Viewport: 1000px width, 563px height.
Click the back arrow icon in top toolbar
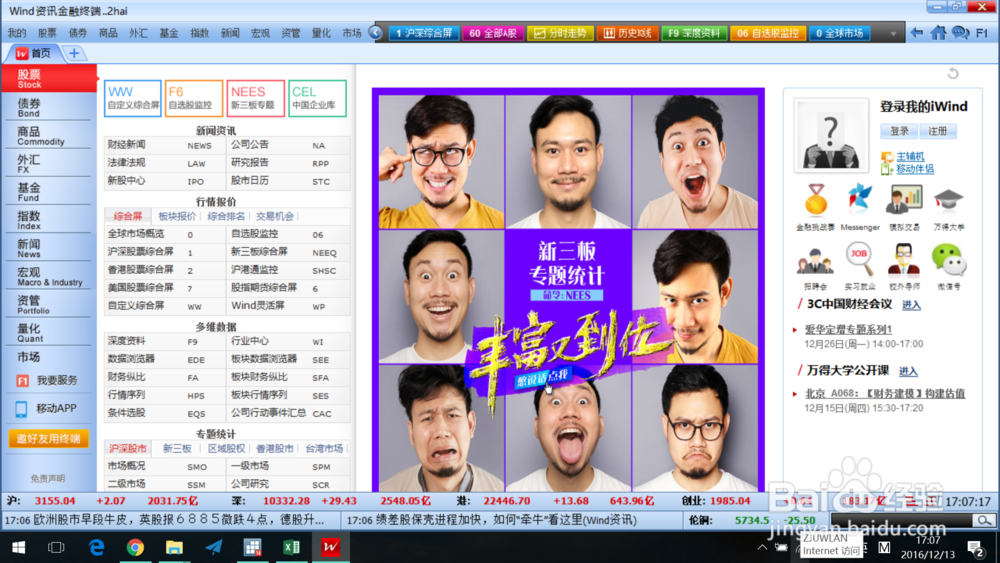916,33
